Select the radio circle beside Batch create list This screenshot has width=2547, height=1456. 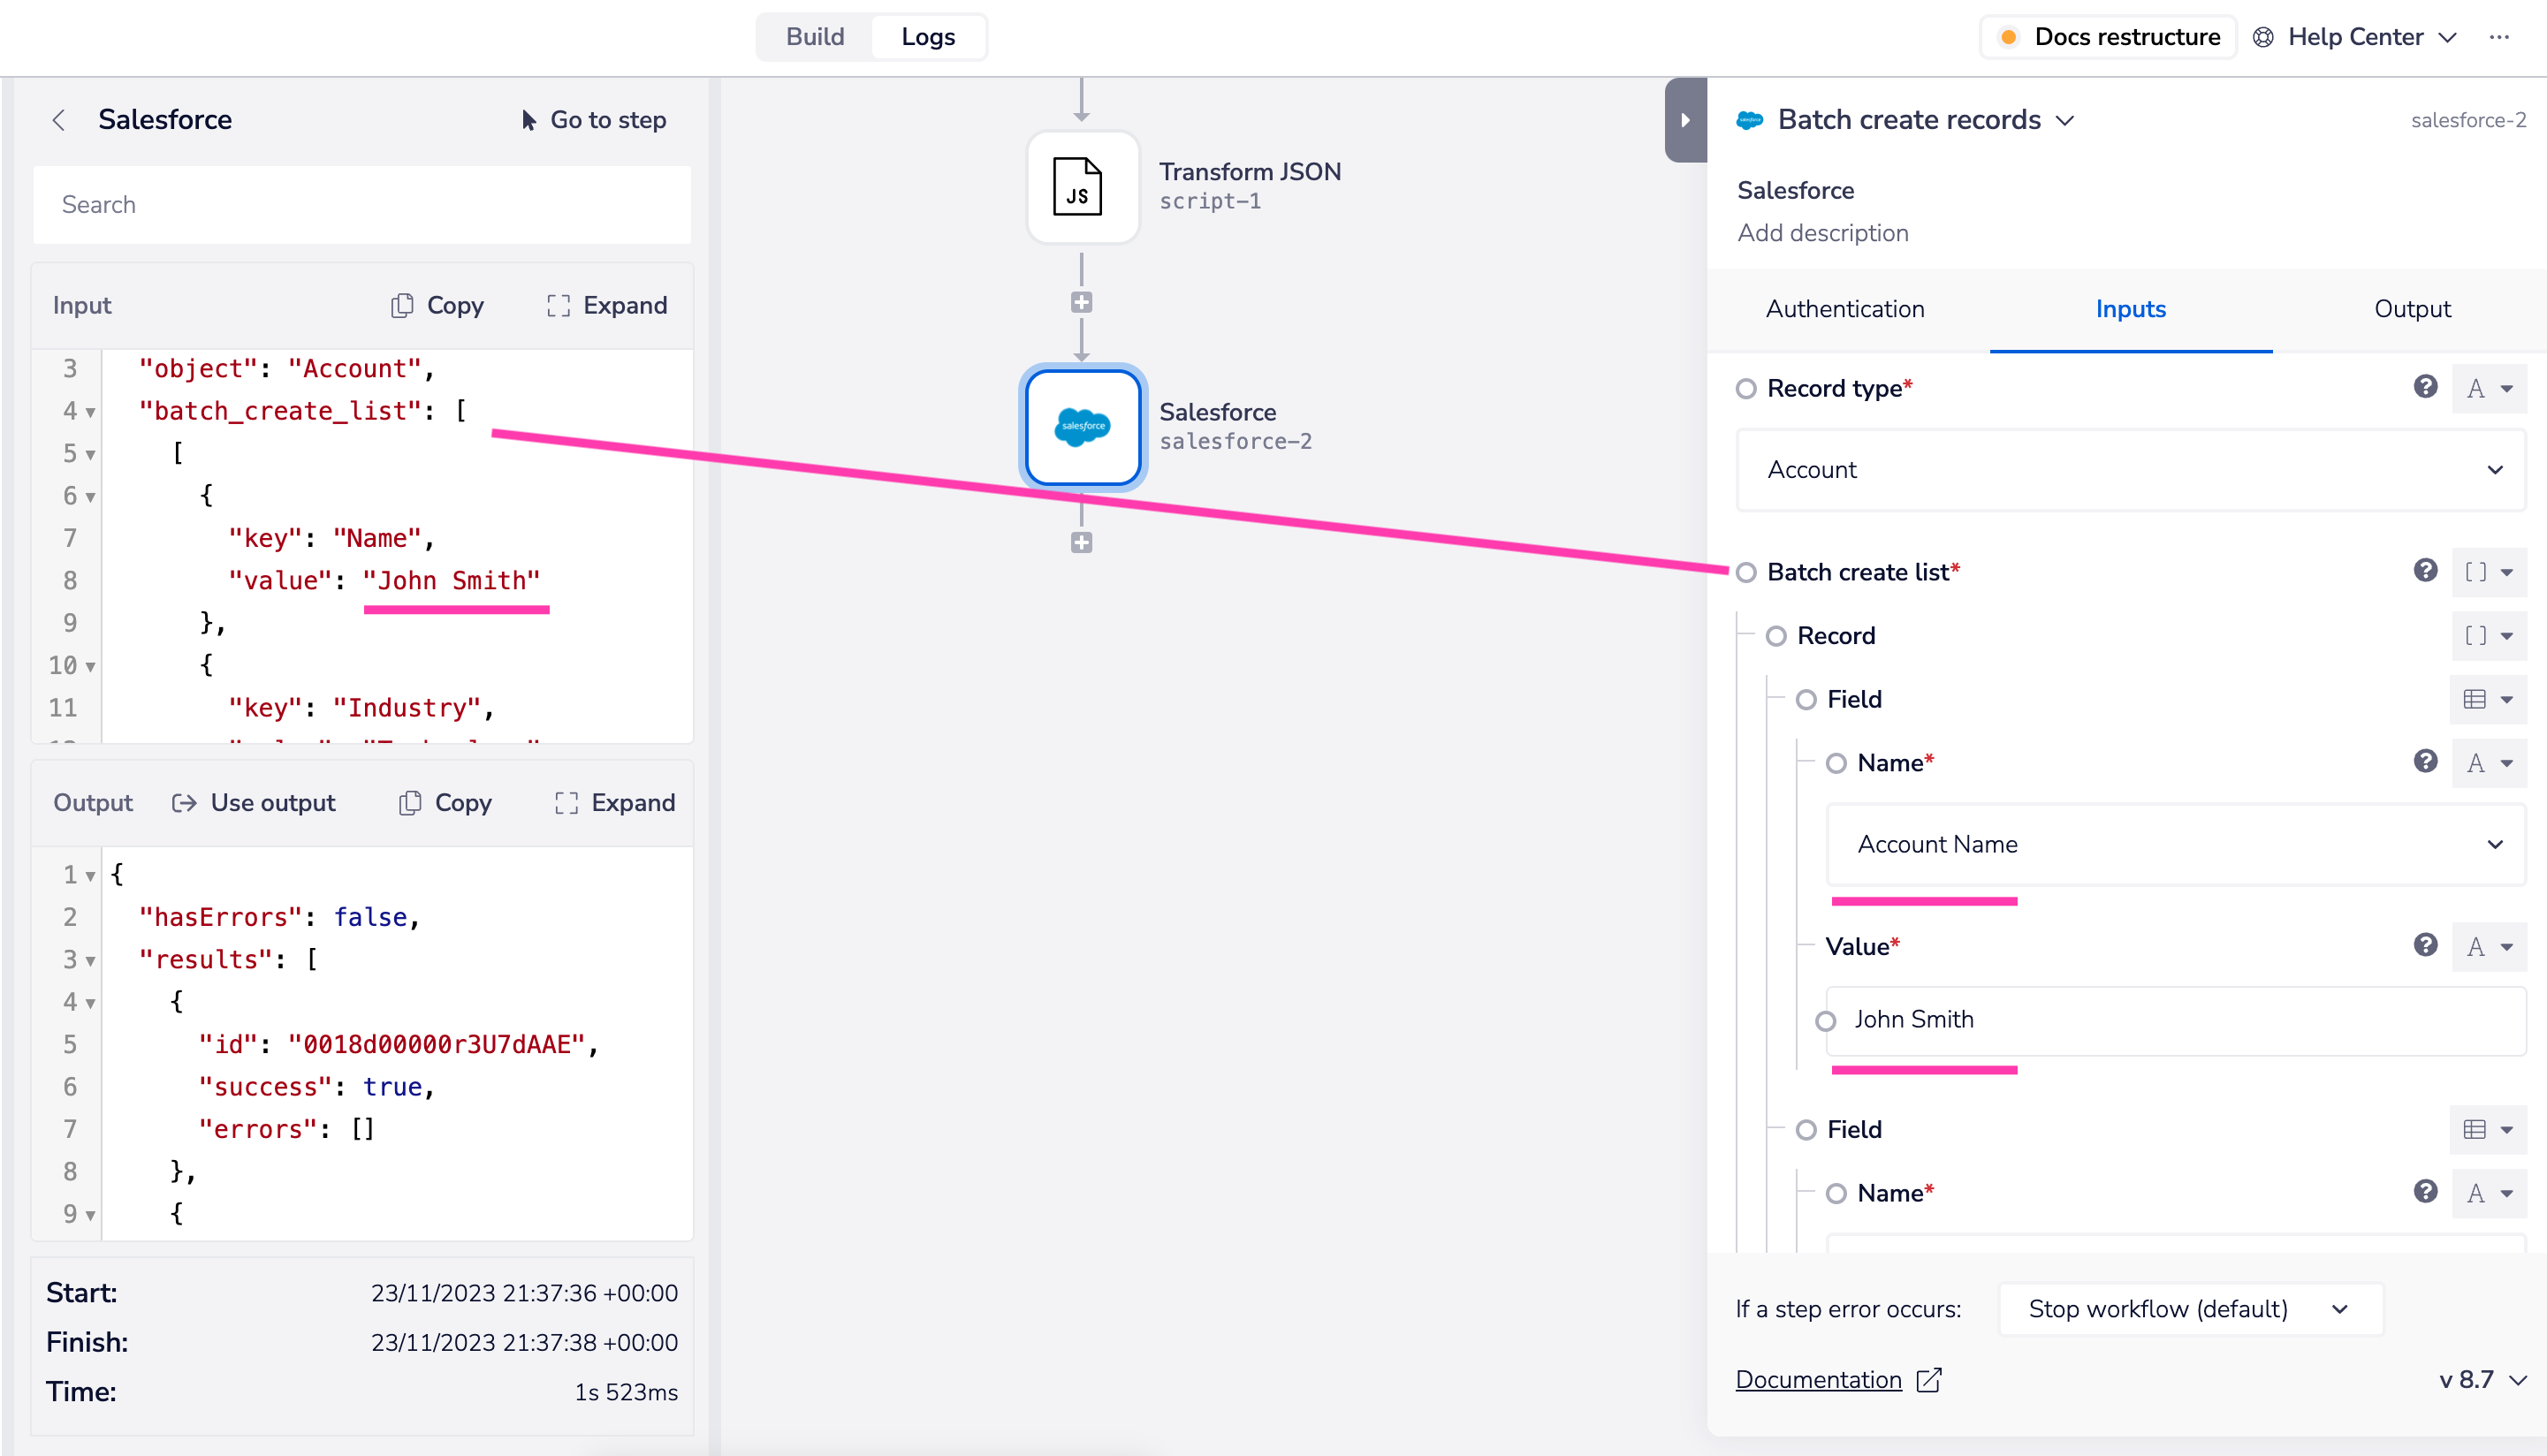(1747, 571)
